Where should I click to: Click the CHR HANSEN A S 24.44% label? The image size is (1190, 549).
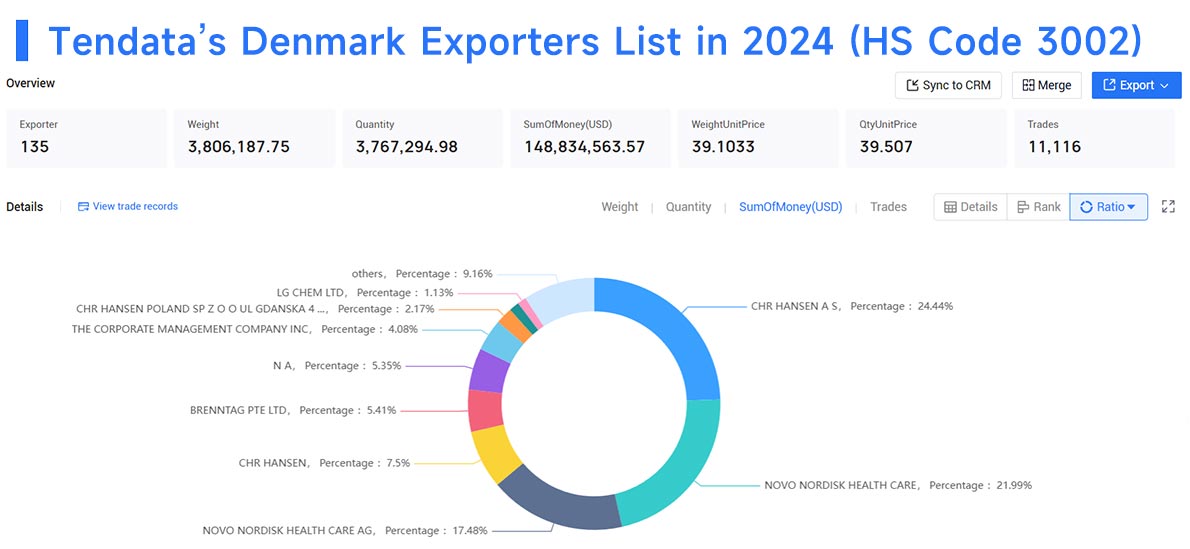852,307
